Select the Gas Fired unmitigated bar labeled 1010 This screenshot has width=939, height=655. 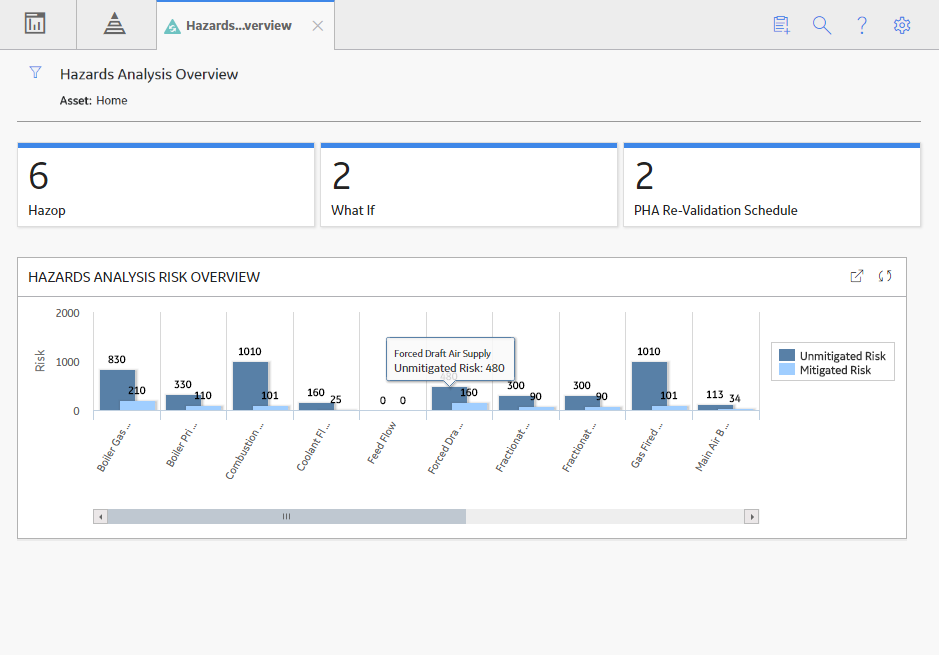tap(649, 386)
